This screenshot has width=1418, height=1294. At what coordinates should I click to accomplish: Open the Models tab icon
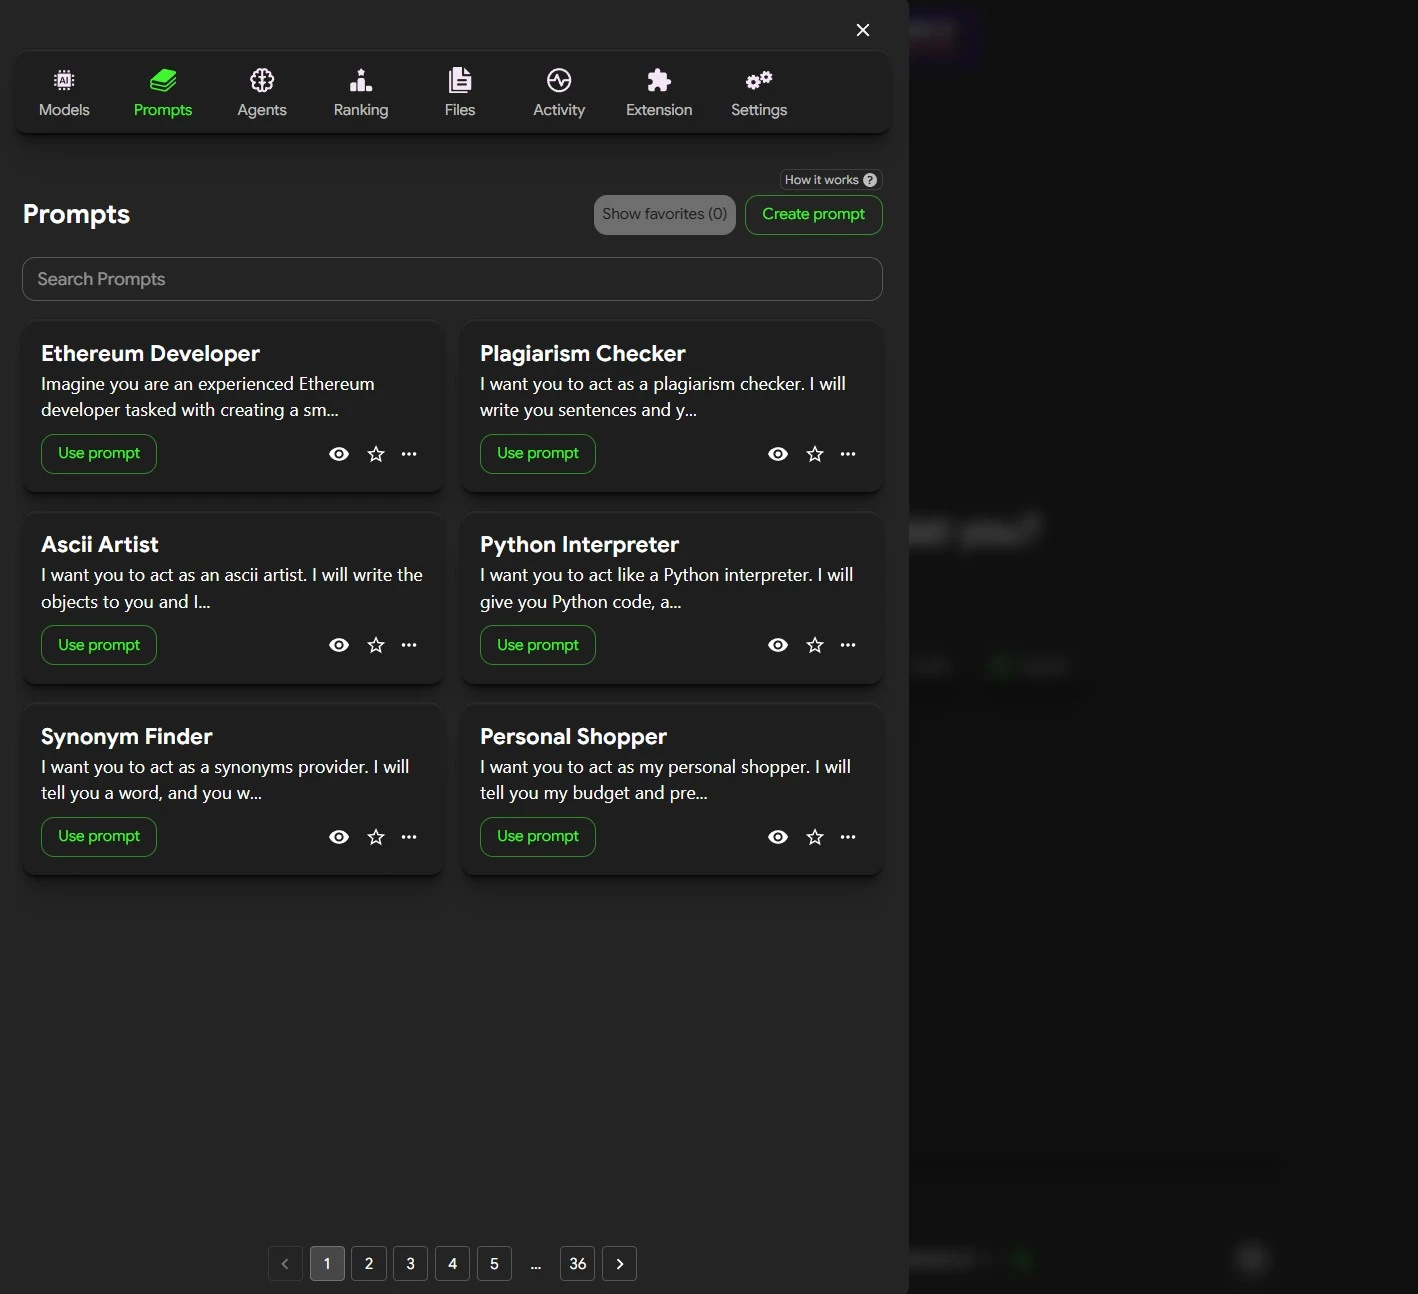pyautogui.click(x=64, y=80)
